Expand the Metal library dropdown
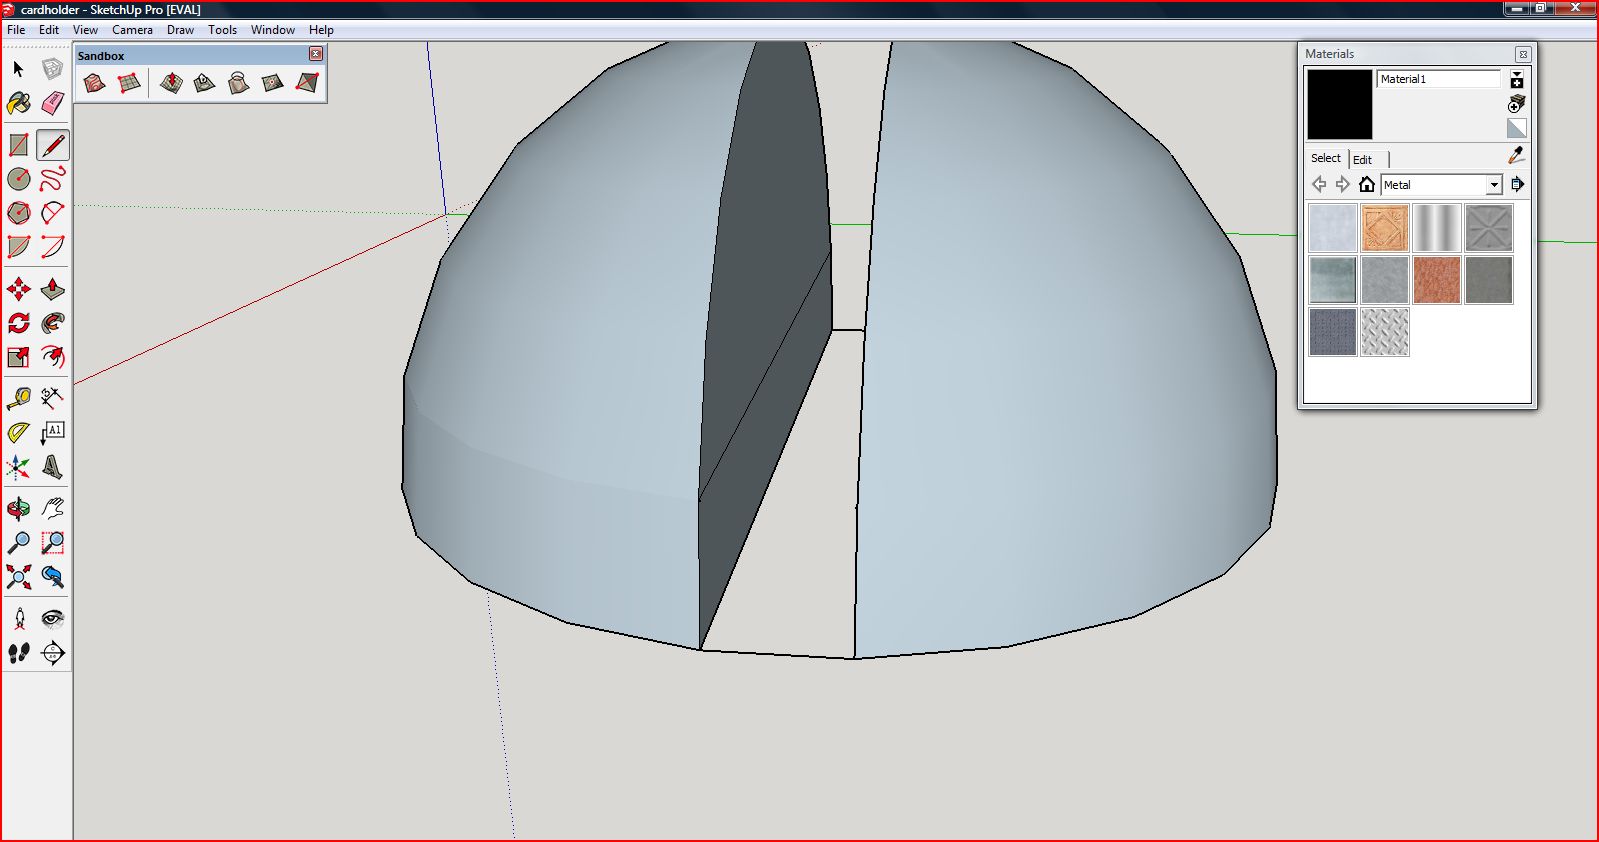Screen dimensions: 1599x842 tap(1494, 185)
